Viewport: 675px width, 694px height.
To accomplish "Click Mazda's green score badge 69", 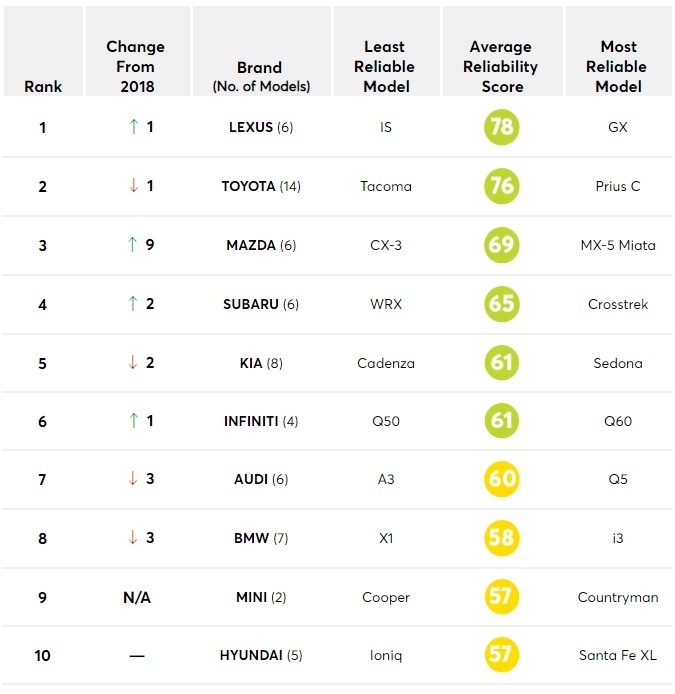I will (502, 245).
